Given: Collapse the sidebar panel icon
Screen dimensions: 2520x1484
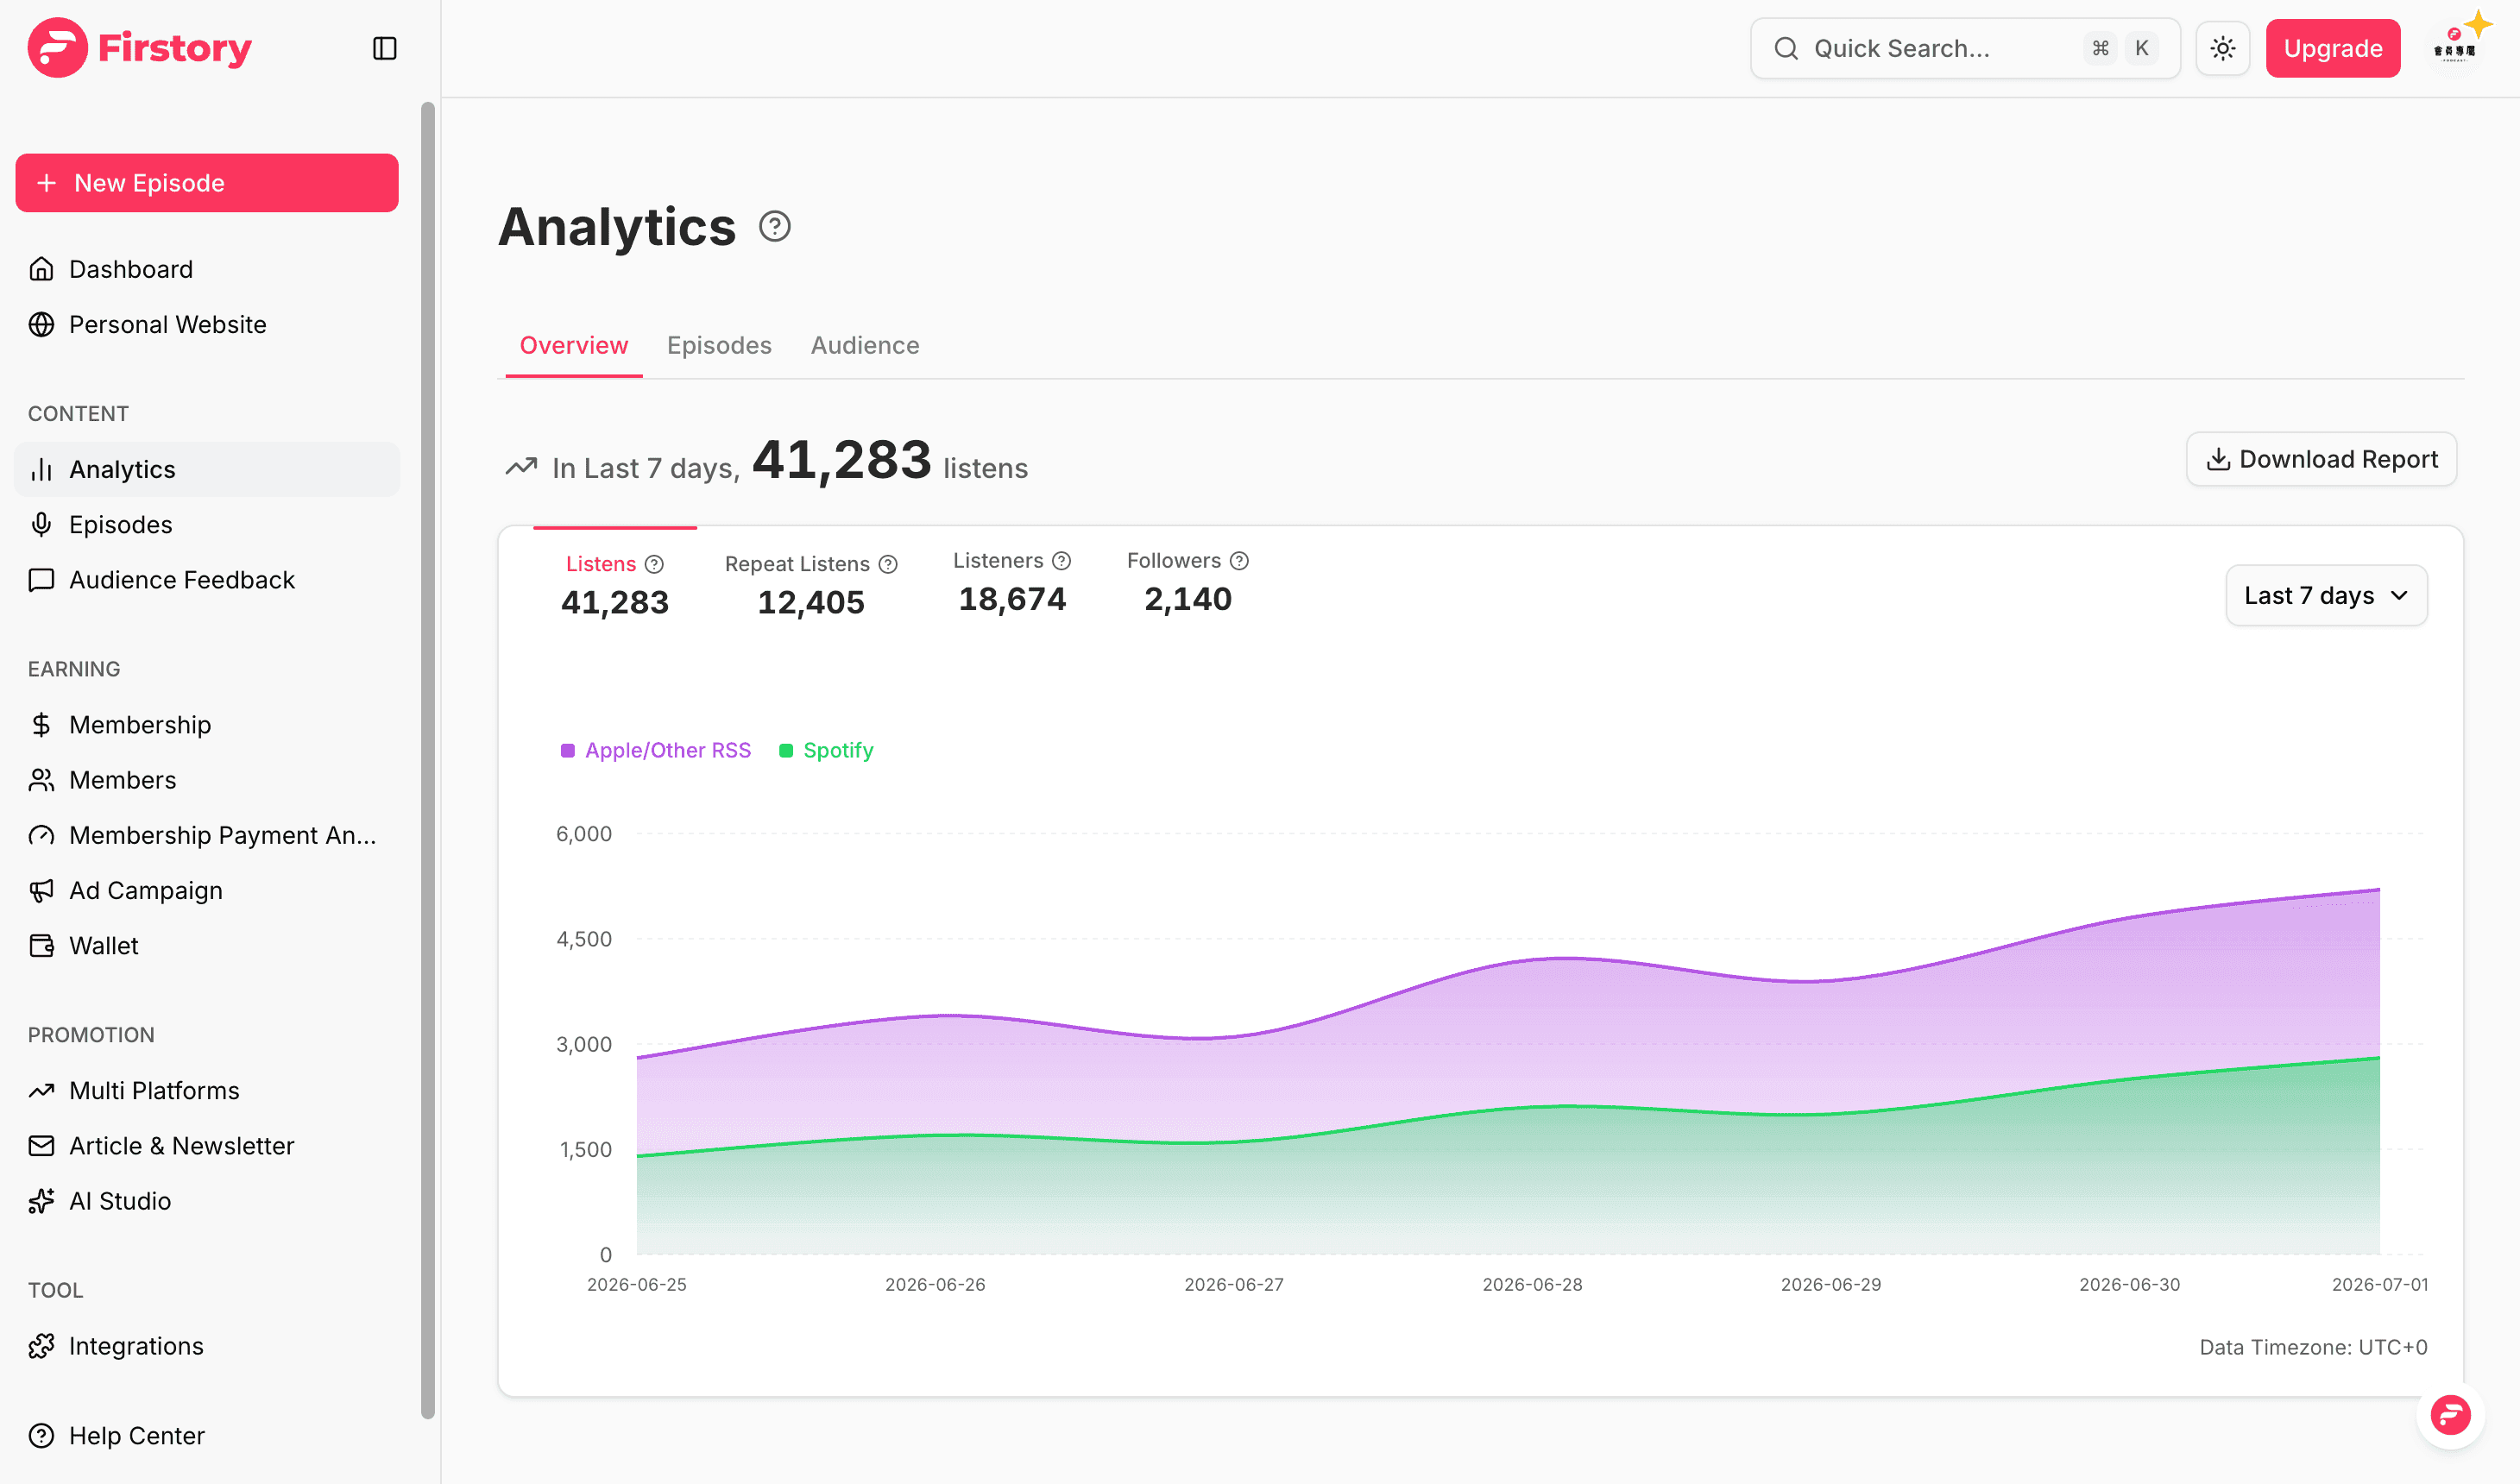Looking at the screenshot, I should point(385,48).
